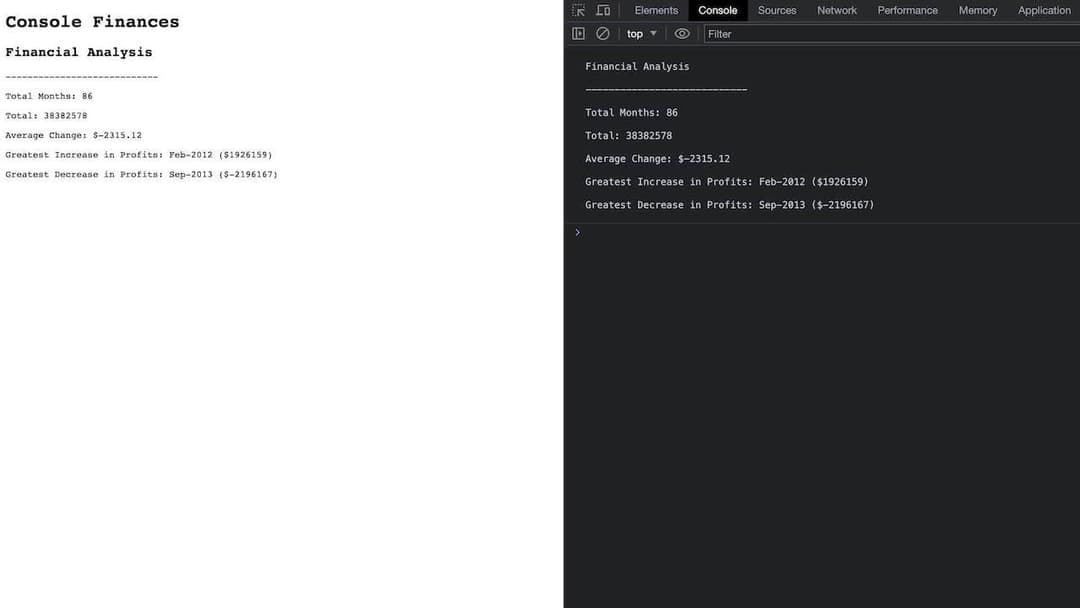Show the console sidebar panel
The height and width of the screenshot is (608, 1080).
click(x=578, y=34)
